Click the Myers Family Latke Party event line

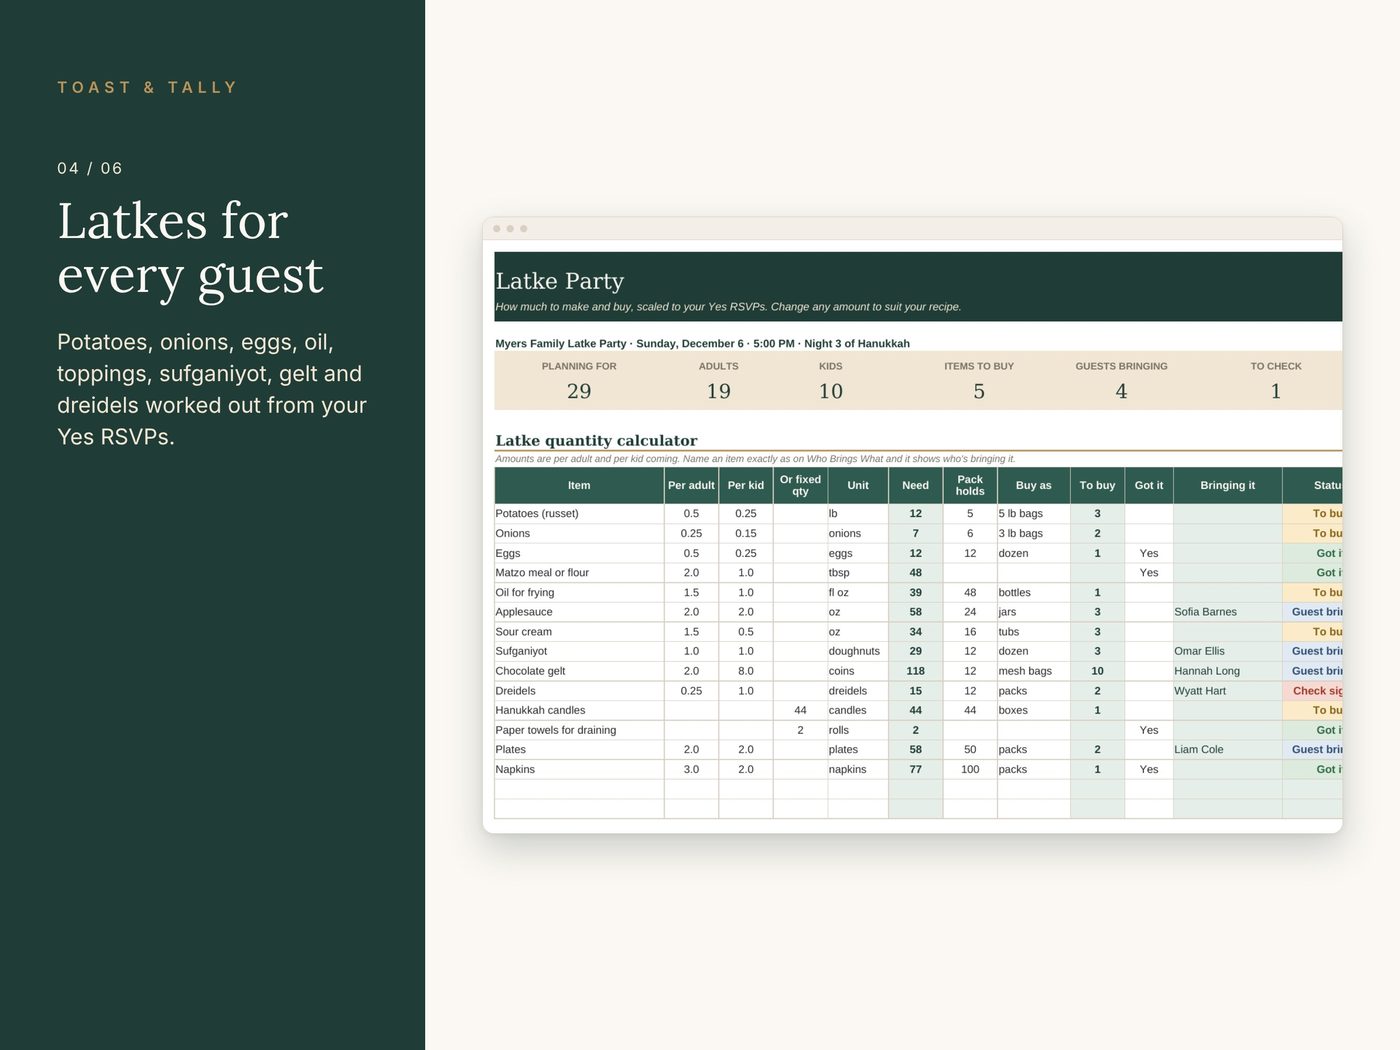[x=702, y=344]
